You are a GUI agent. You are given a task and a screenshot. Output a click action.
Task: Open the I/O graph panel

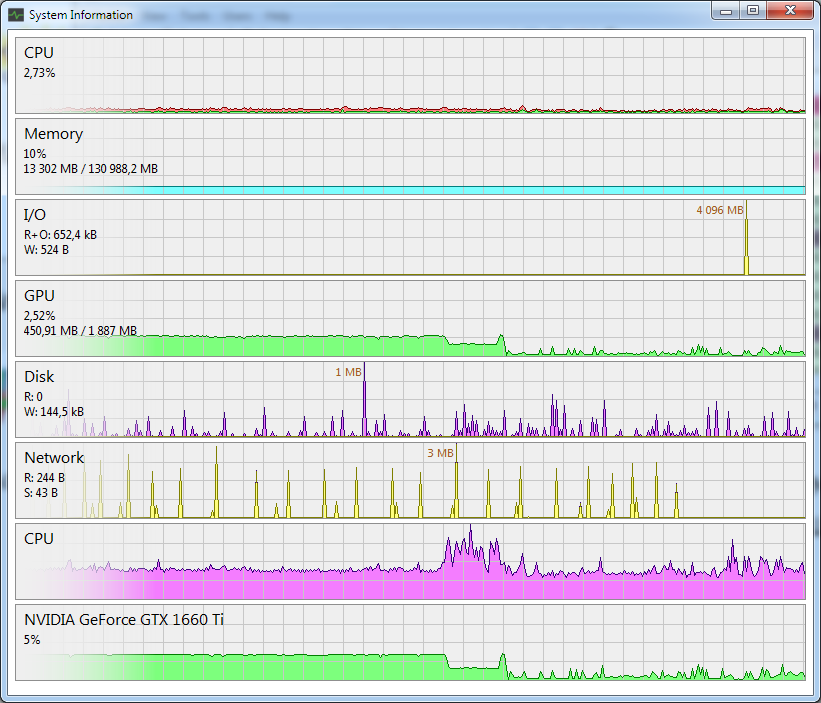(x=410, y=238)
